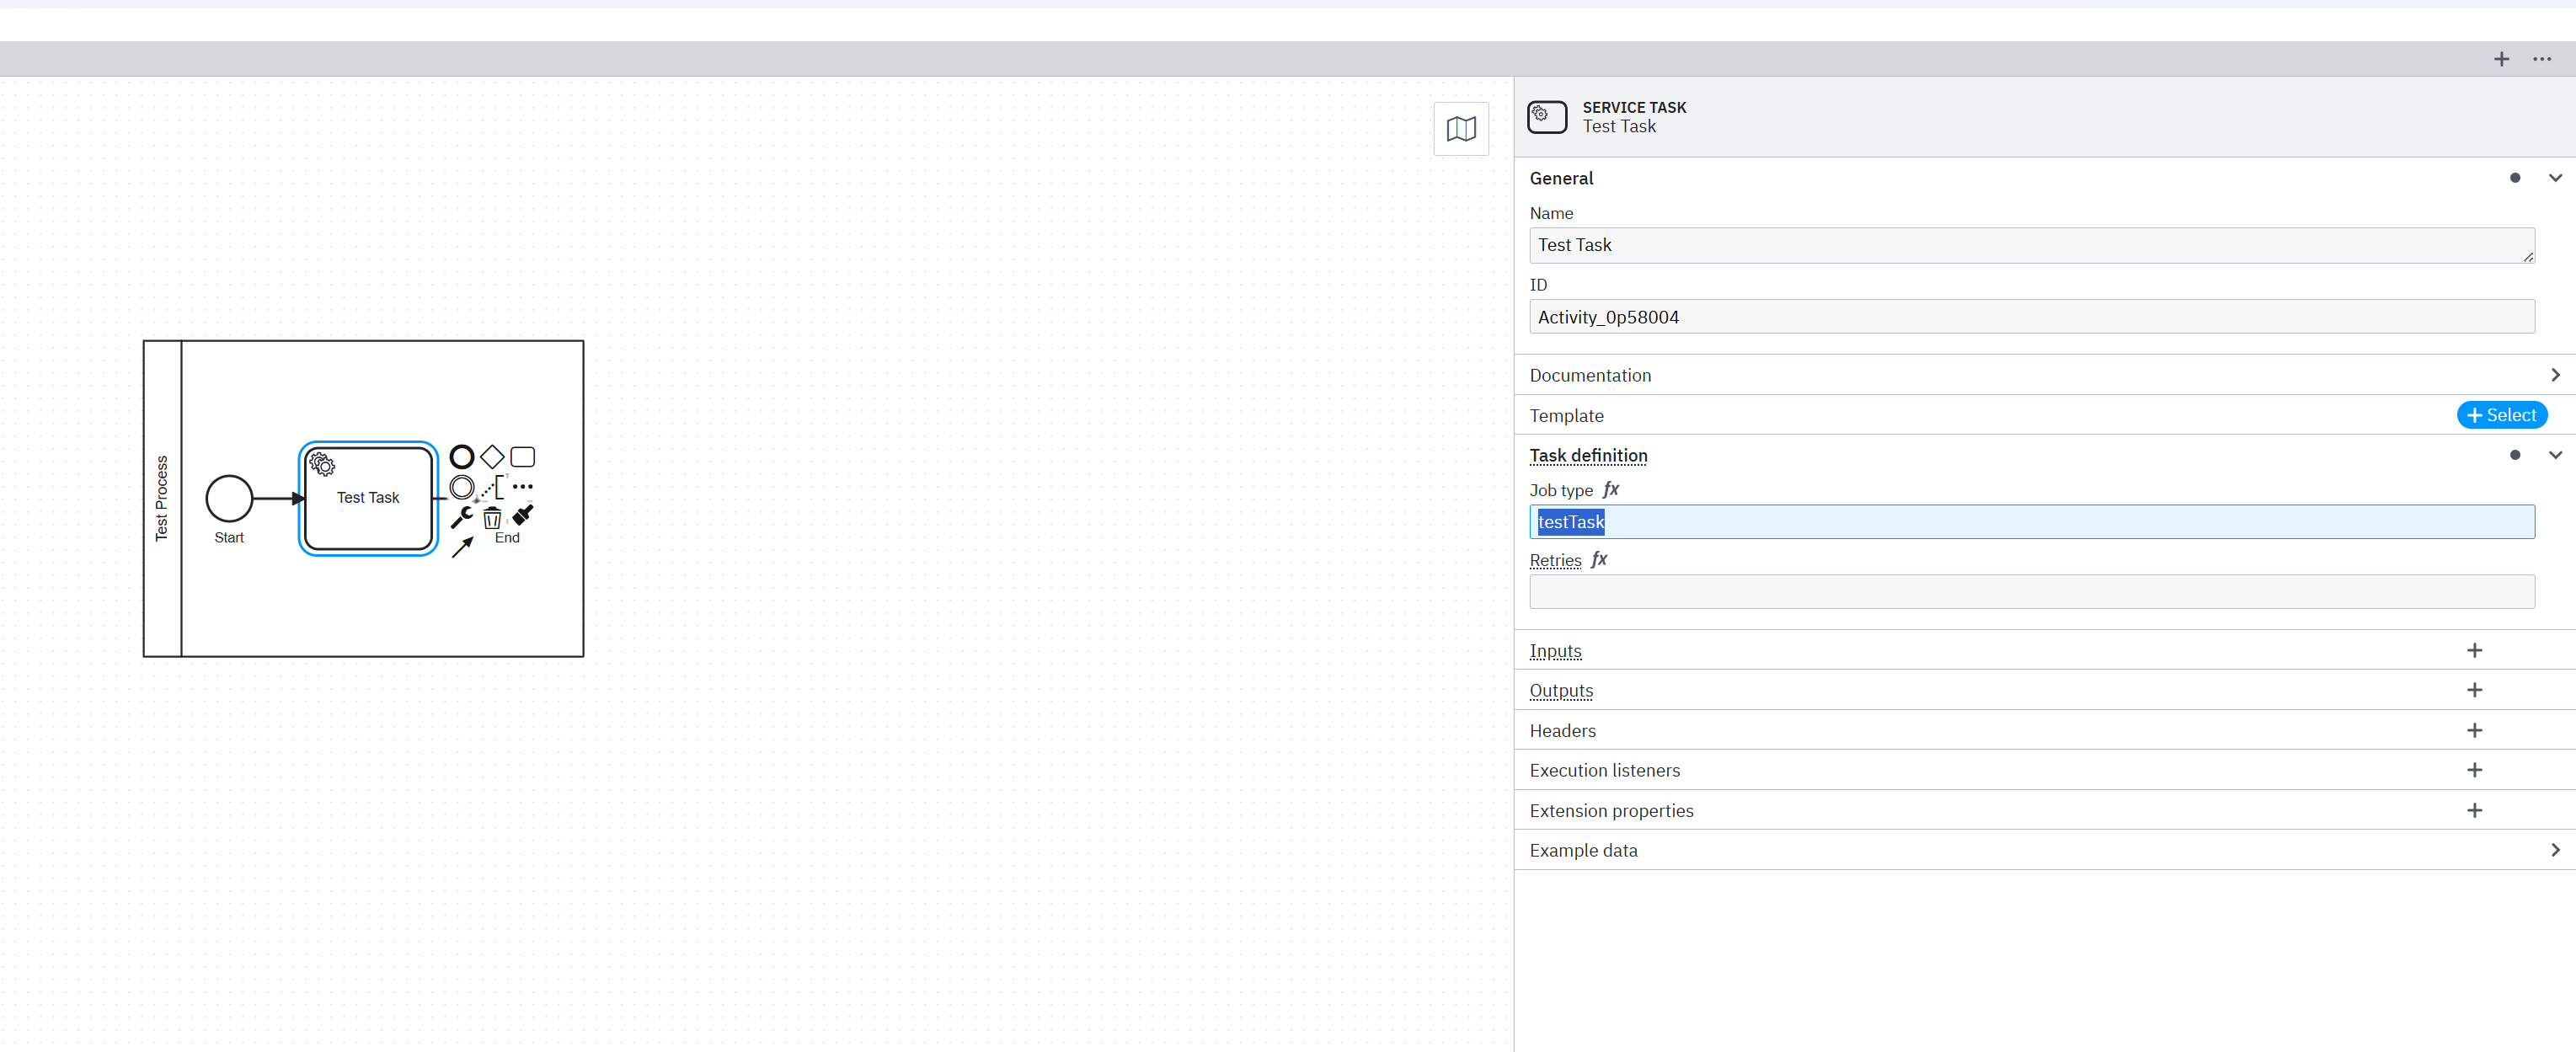Click the Start event circle
Image resolution: width=2576 pixels, height=1052 pixels.
[x=229, y=498]
